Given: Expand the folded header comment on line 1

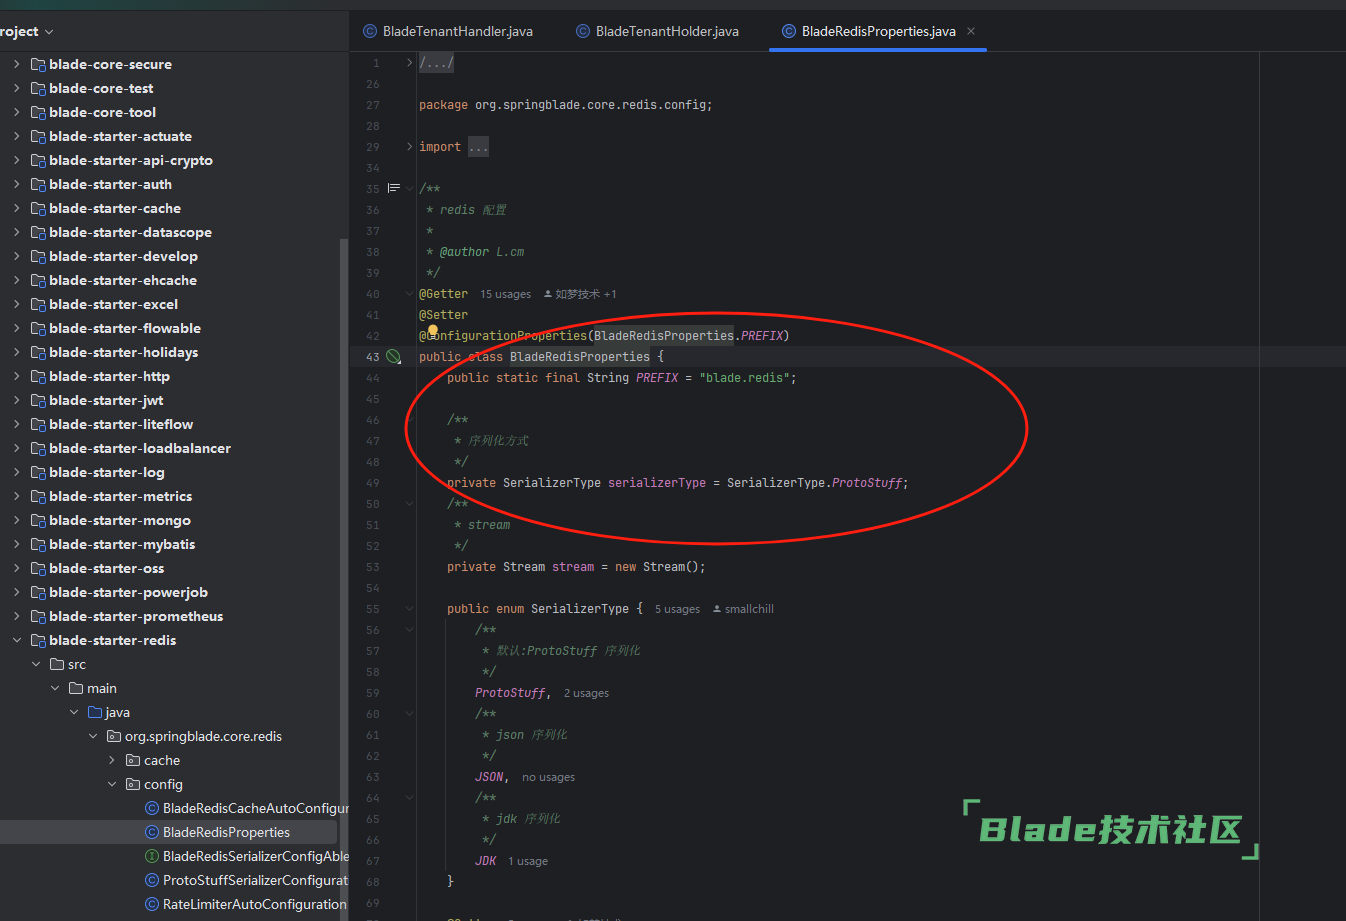Looking at the screenshot, I should 409,62.
